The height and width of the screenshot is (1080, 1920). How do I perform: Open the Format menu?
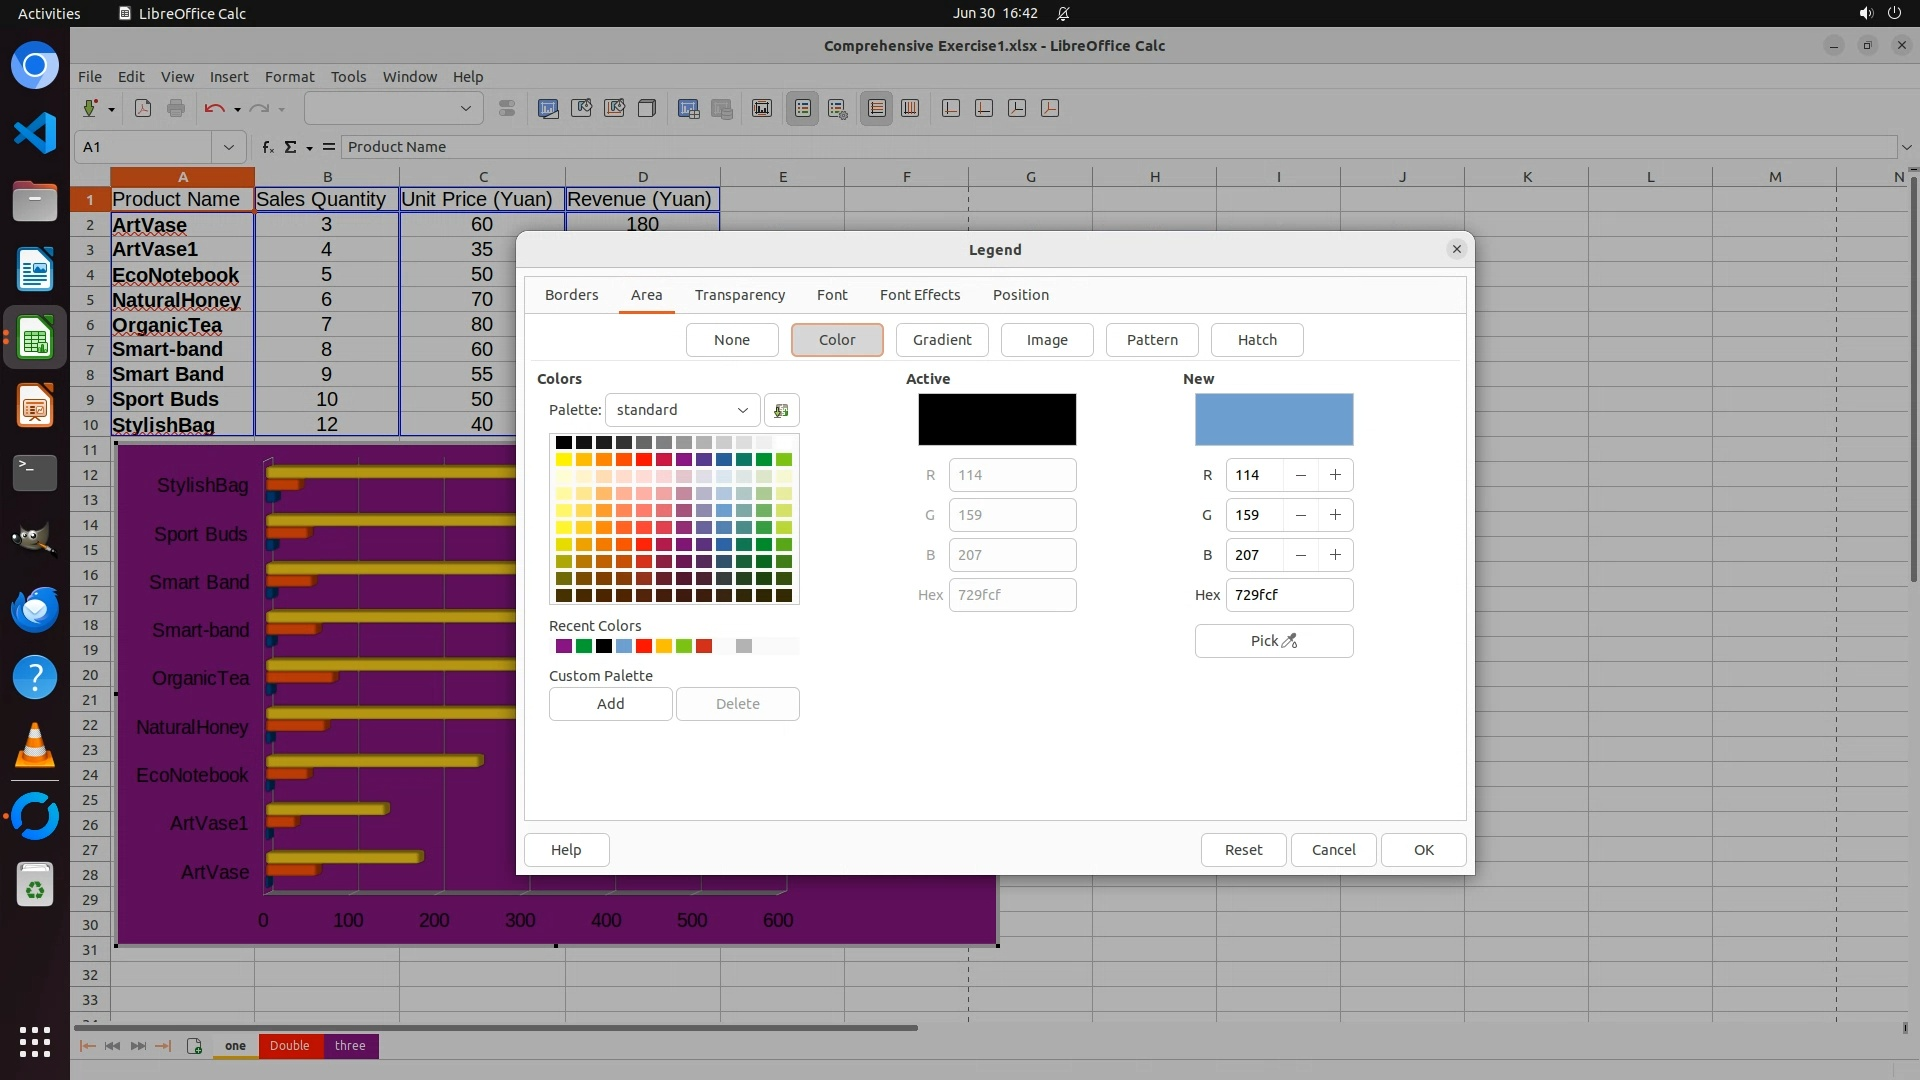point(289,77)
